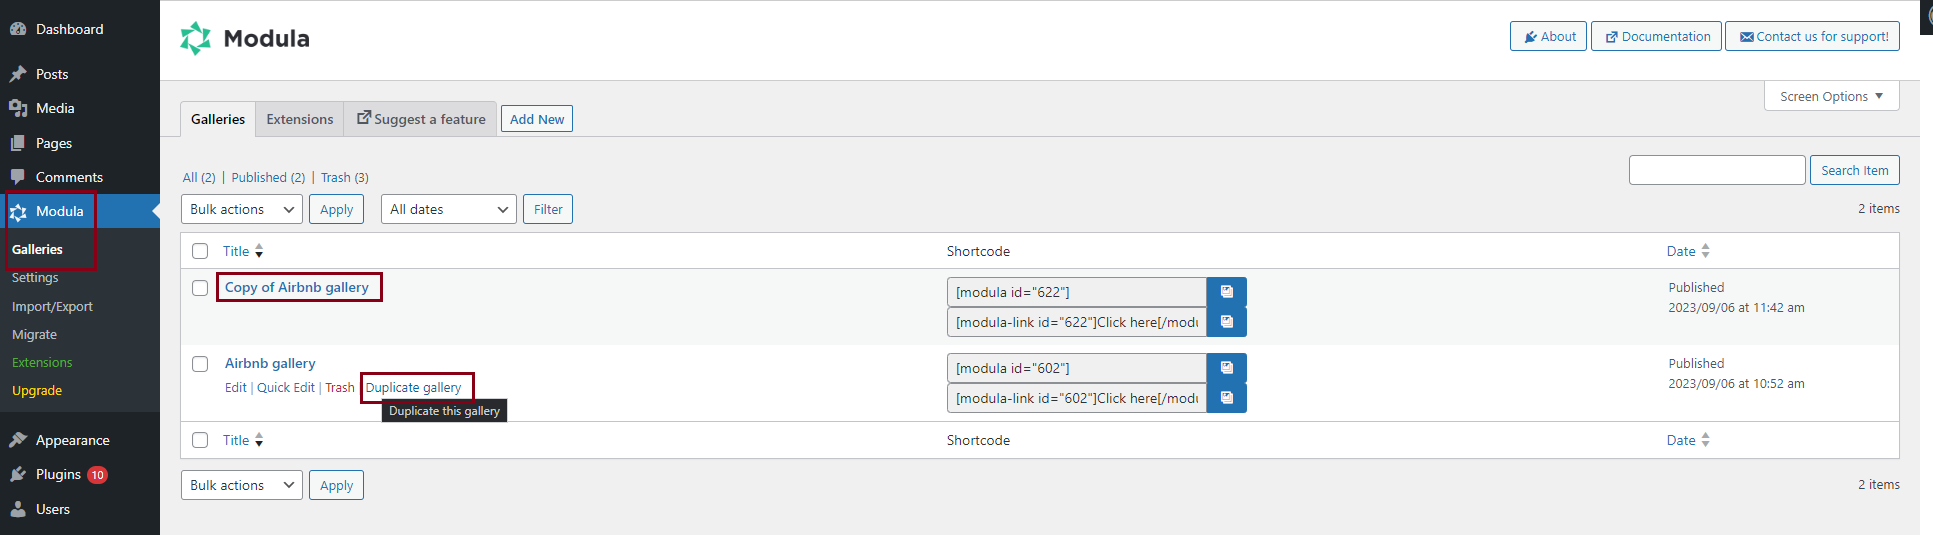The image size is (1933, 535).
Task: Tick the checkbox for Airbnb gallery row
Action: pos(200,364)
